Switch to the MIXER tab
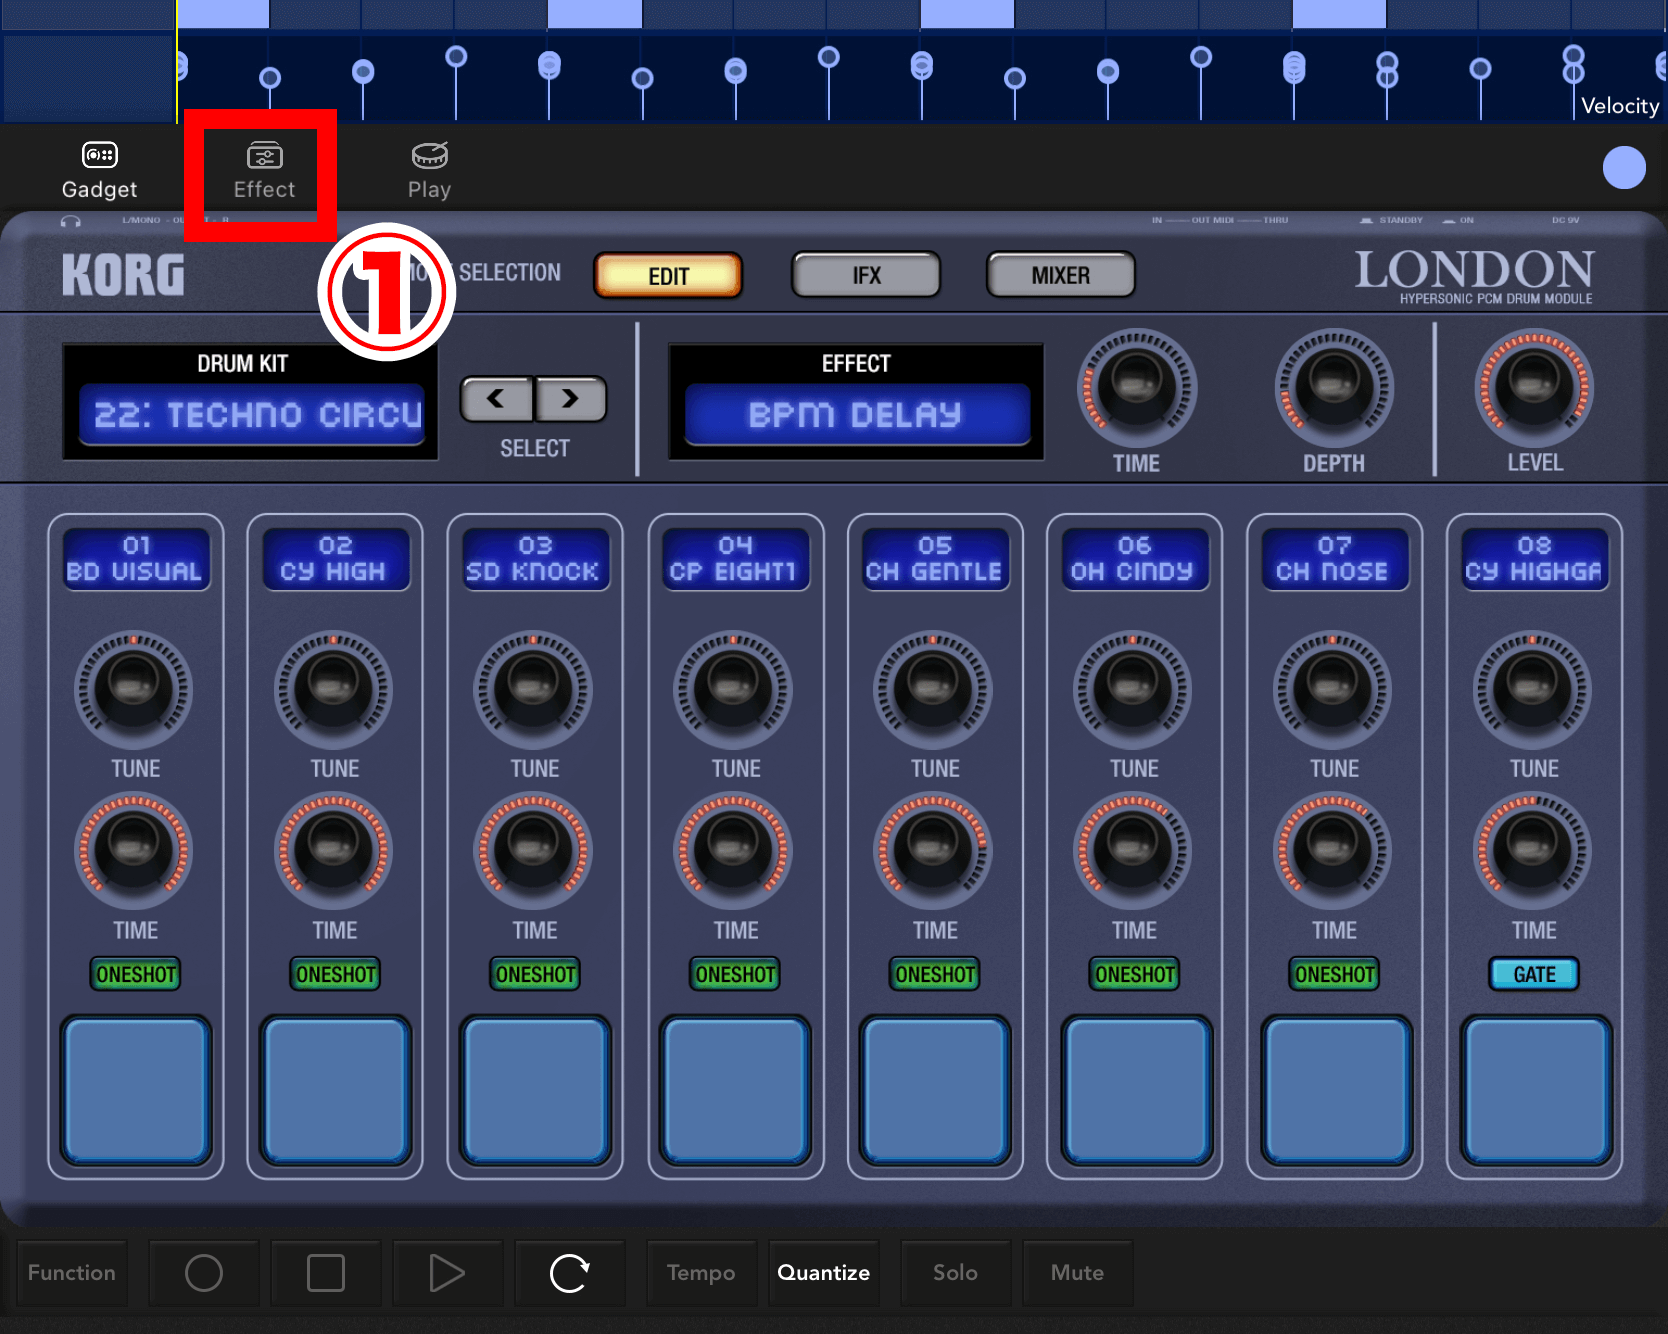 click(x=1061, y=275)
